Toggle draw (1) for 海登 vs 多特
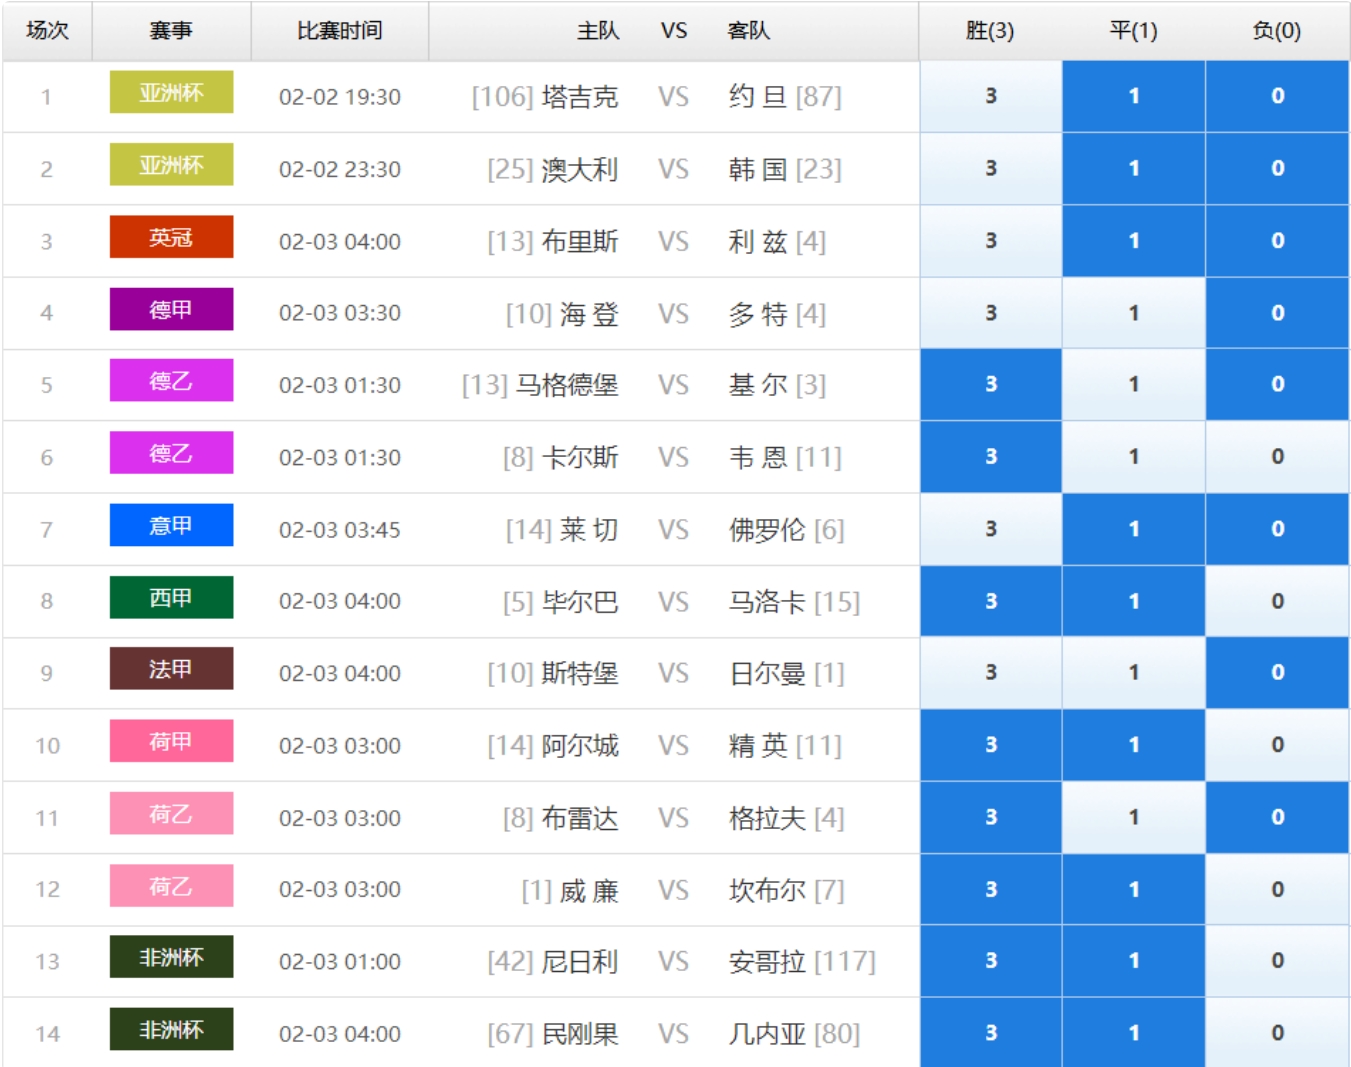 (x=1134, y=313)
